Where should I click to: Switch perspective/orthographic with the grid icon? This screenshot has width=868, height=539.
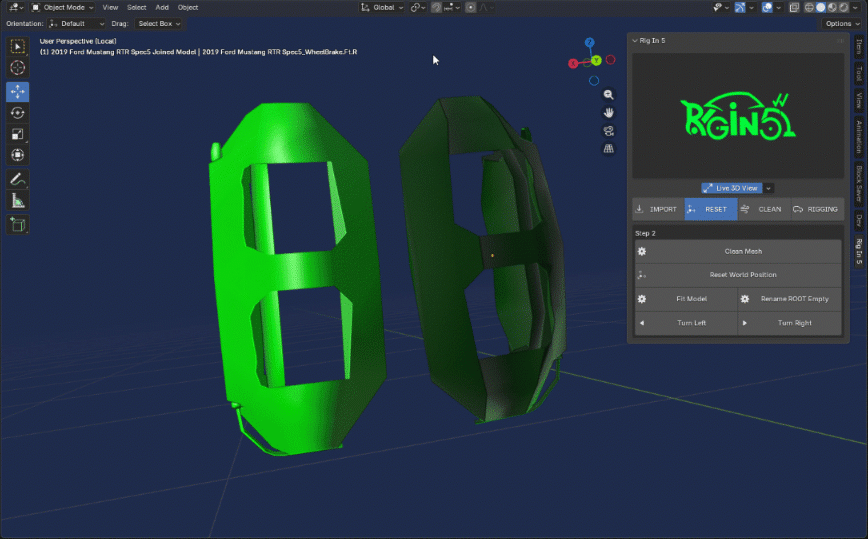click(x=608, y=148)
